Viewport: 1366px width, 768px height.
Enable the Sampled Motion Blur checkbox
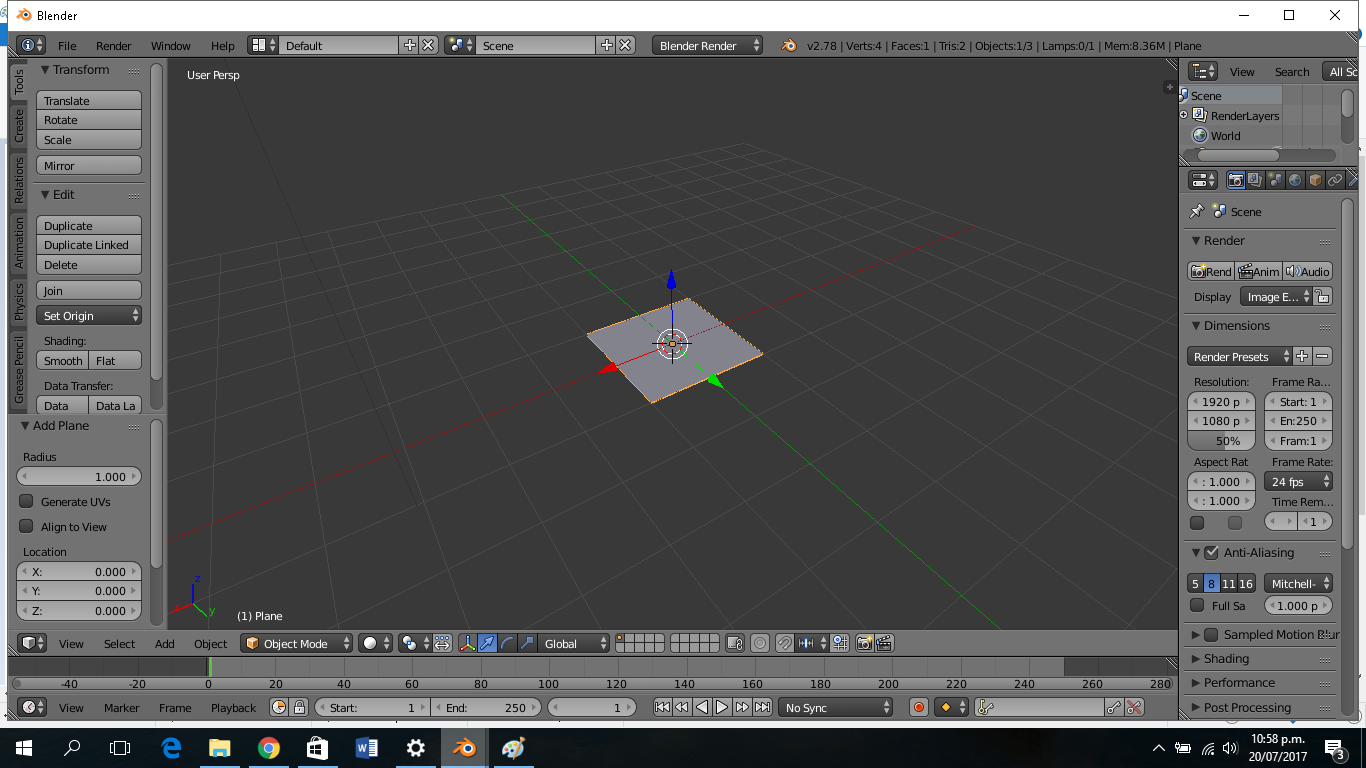(1211, 634)
